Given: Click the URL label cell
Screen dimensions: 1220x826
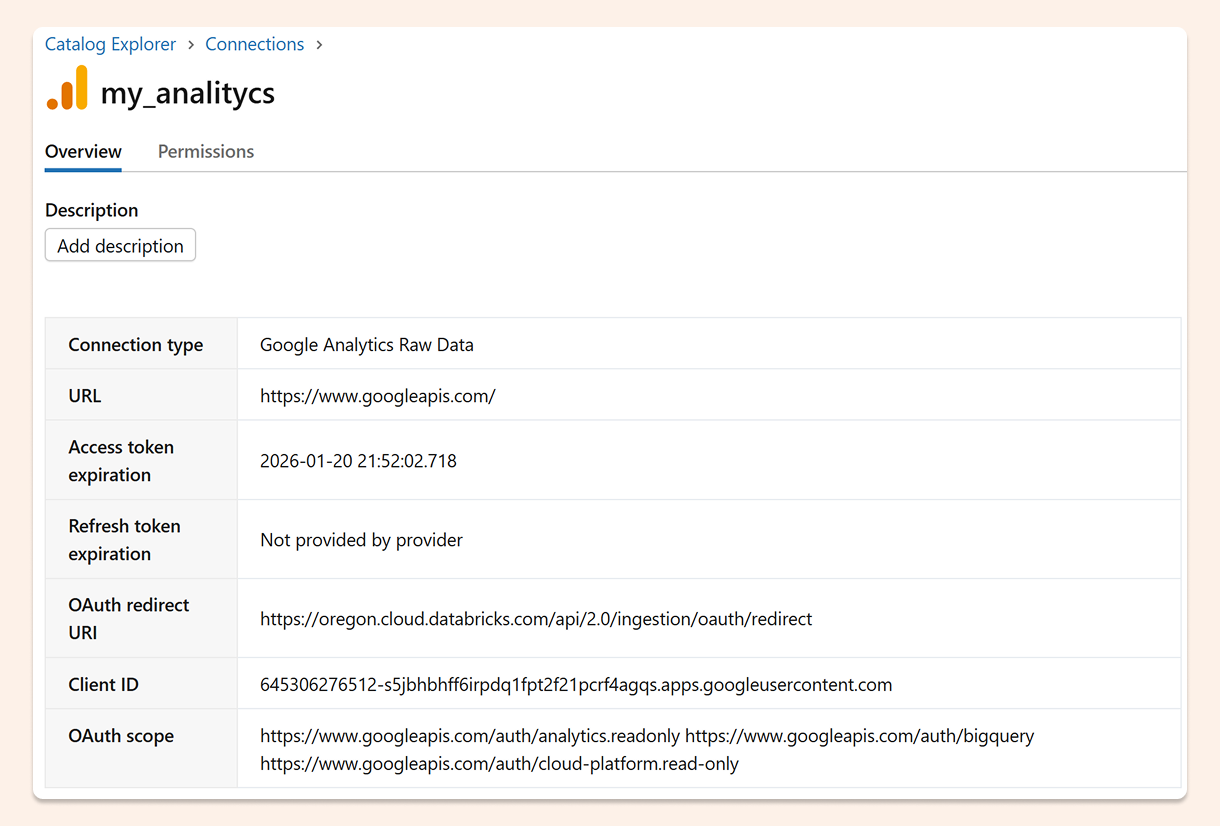Looking at the screenshot, I should pyautogui.click(x=141, y=395).
